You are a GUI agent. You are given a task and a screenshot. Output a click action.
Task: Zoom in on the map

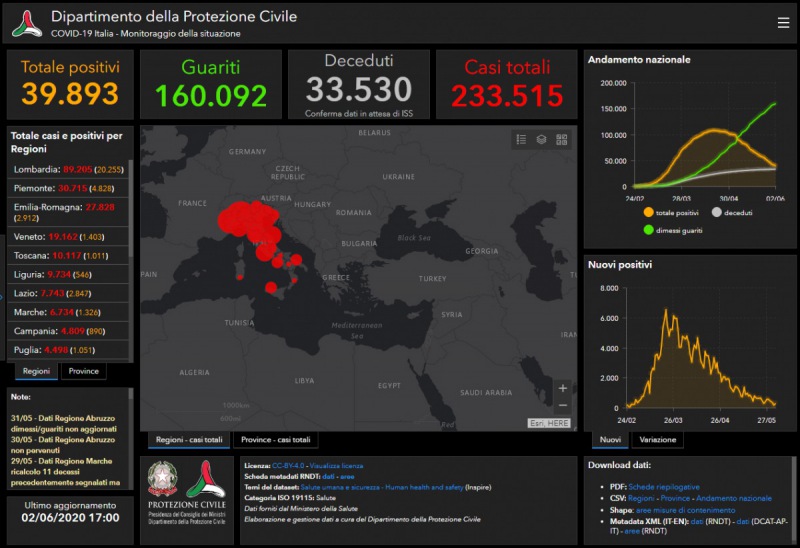tap(563, 388)
